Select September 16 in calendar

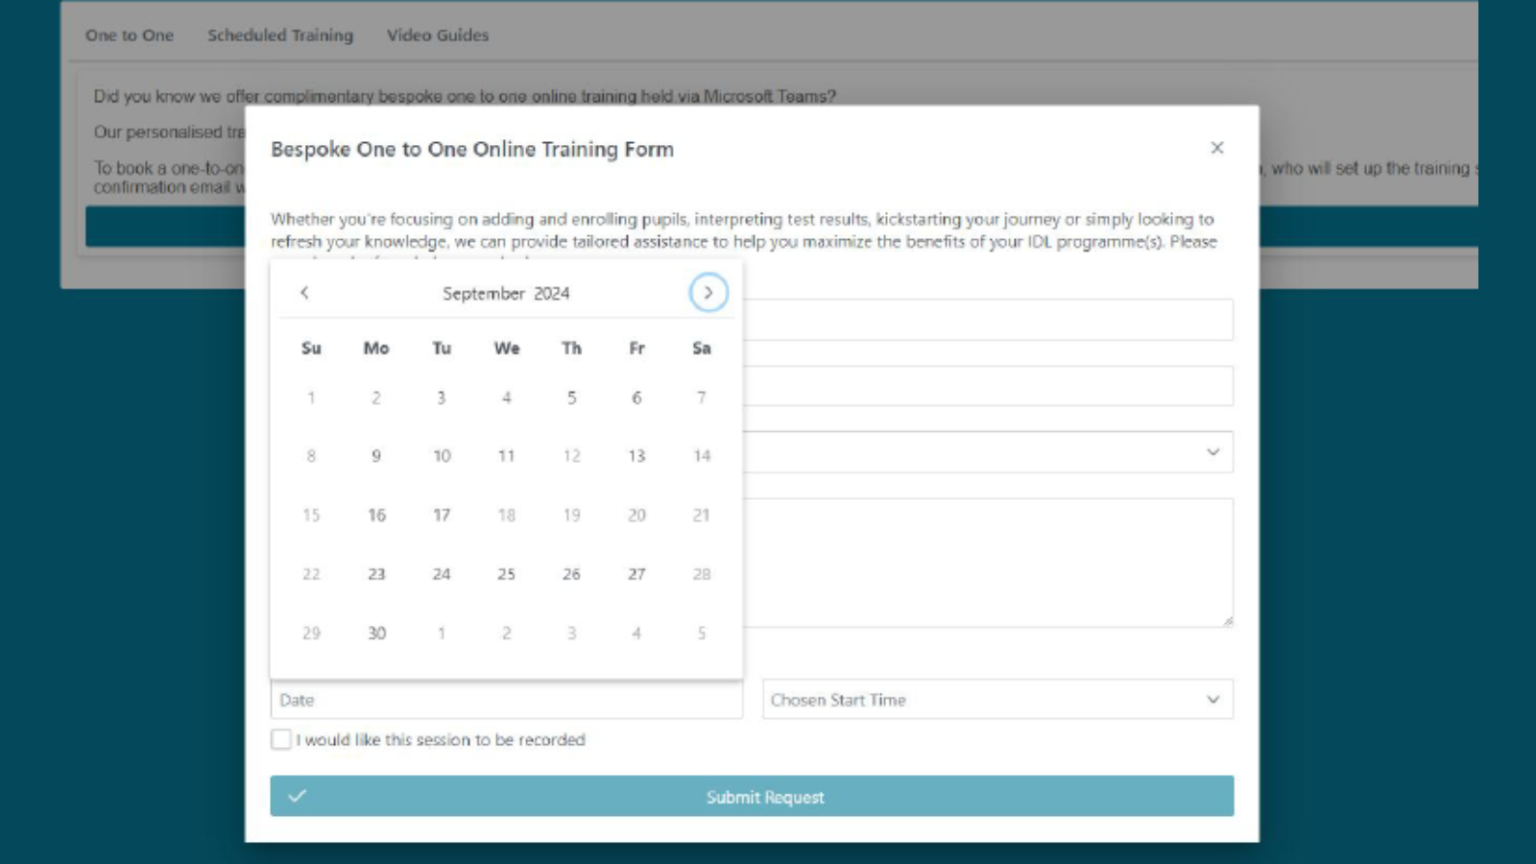pyautogui.click(x=376, y=515)
